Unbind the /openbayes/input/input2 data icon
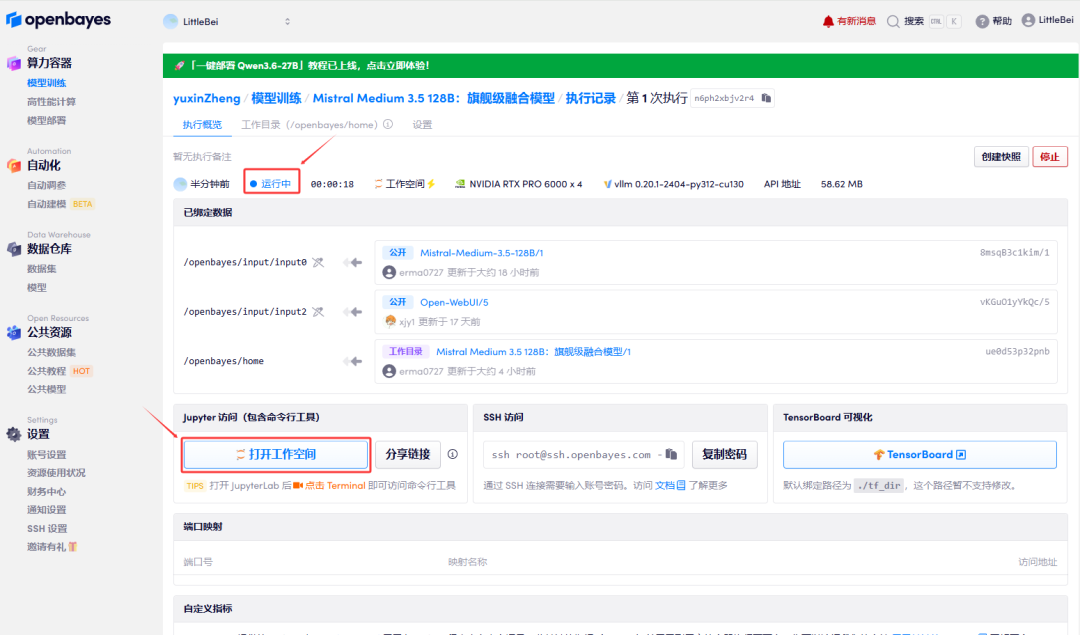The height and width of the screenshot is (635, 1080). click(318, 312)
